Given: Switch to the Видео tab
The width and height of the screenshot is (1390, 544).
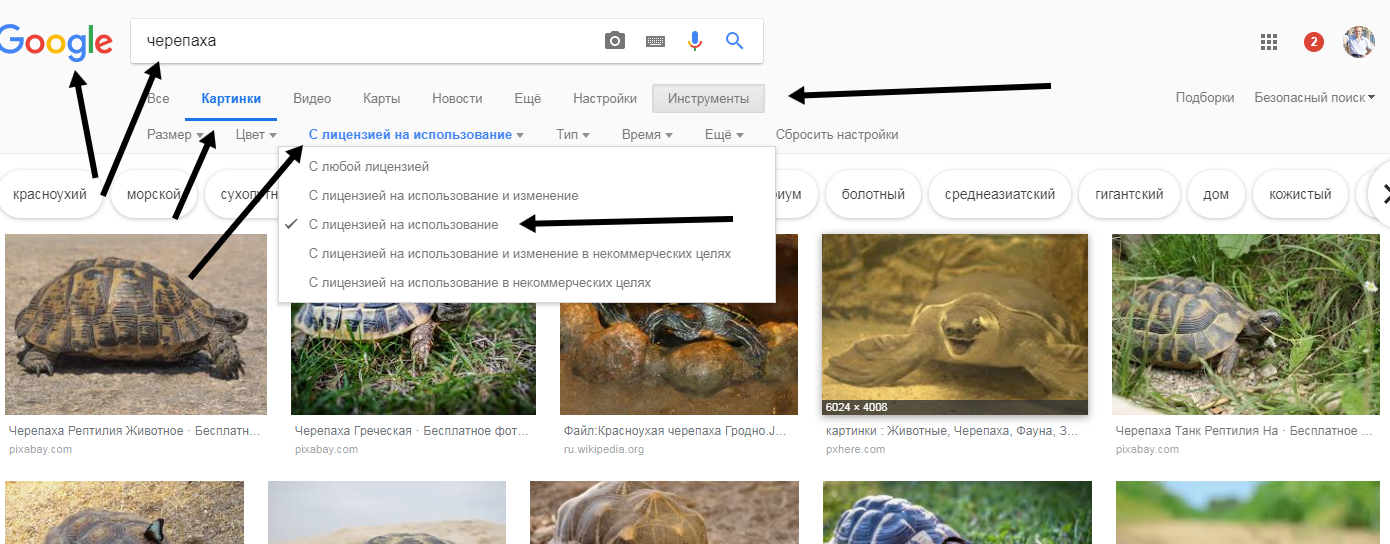Looking at the screenshot, I should tap(312, 98).
